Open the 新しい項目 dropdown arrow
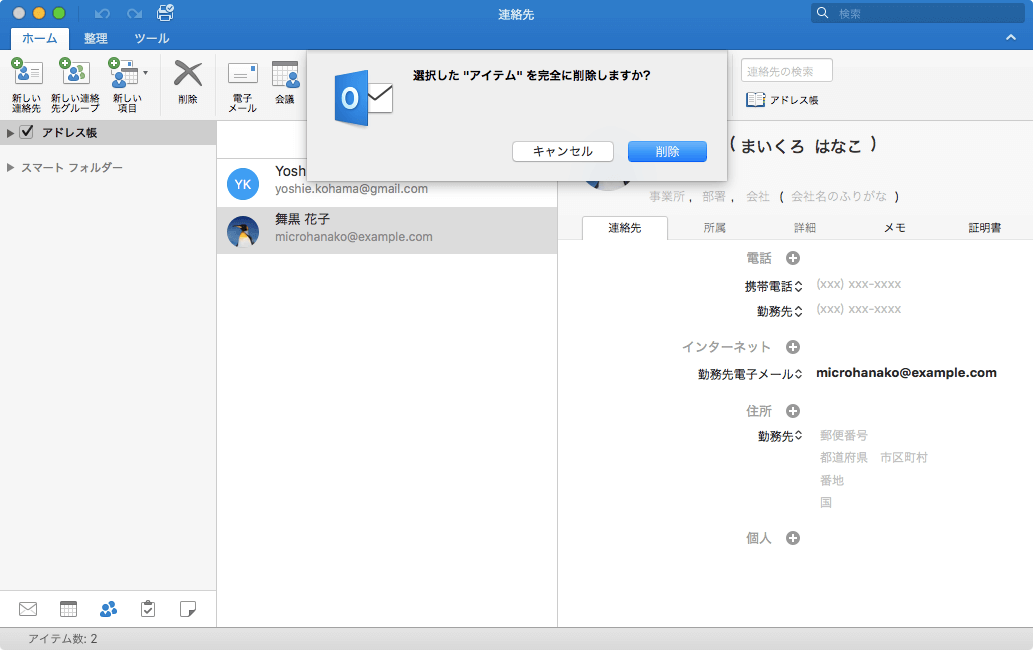 143,72
